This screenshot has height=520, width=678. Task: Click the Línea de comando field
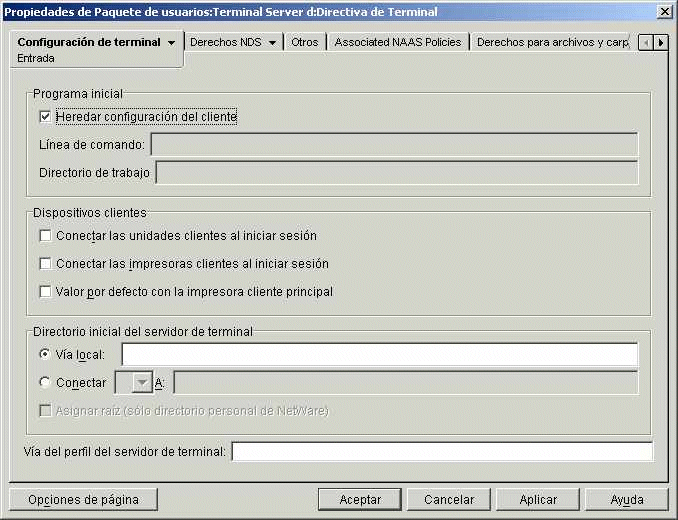click(394, 144)
